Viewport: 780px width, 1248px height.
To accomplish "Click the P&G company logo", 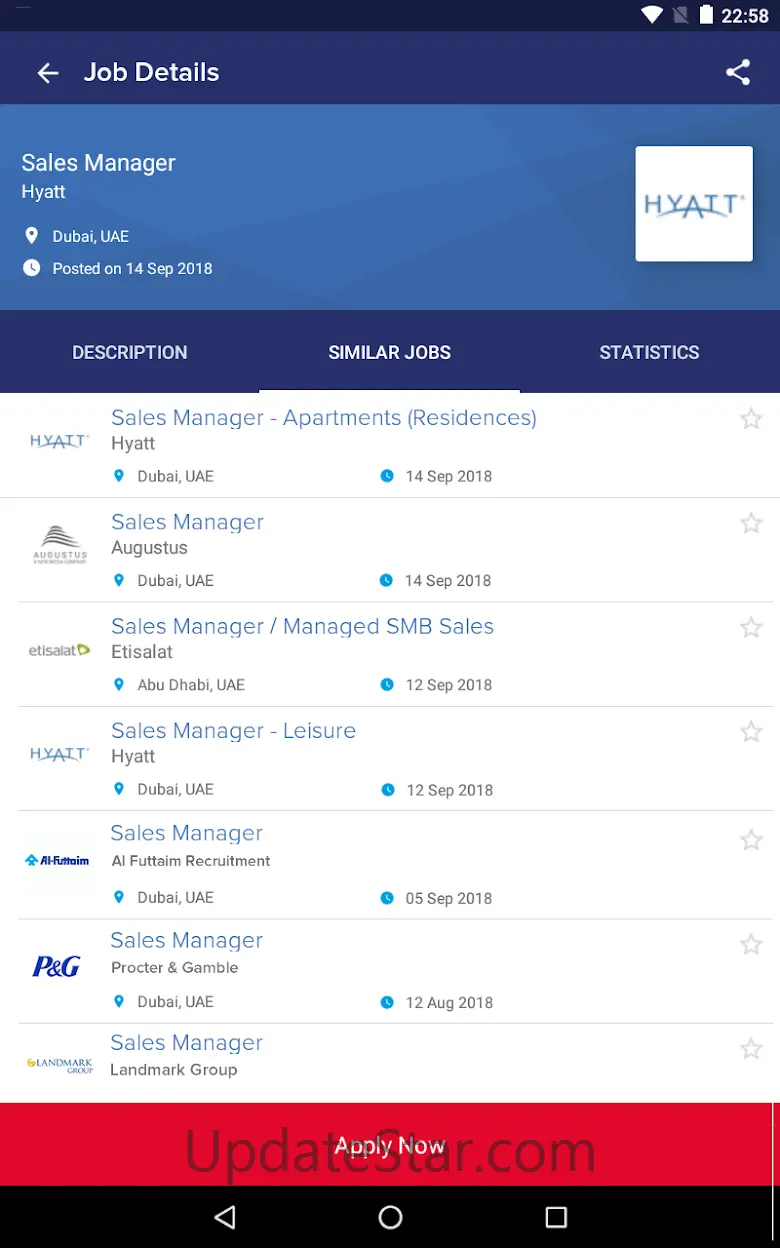I will click(56, 966).
